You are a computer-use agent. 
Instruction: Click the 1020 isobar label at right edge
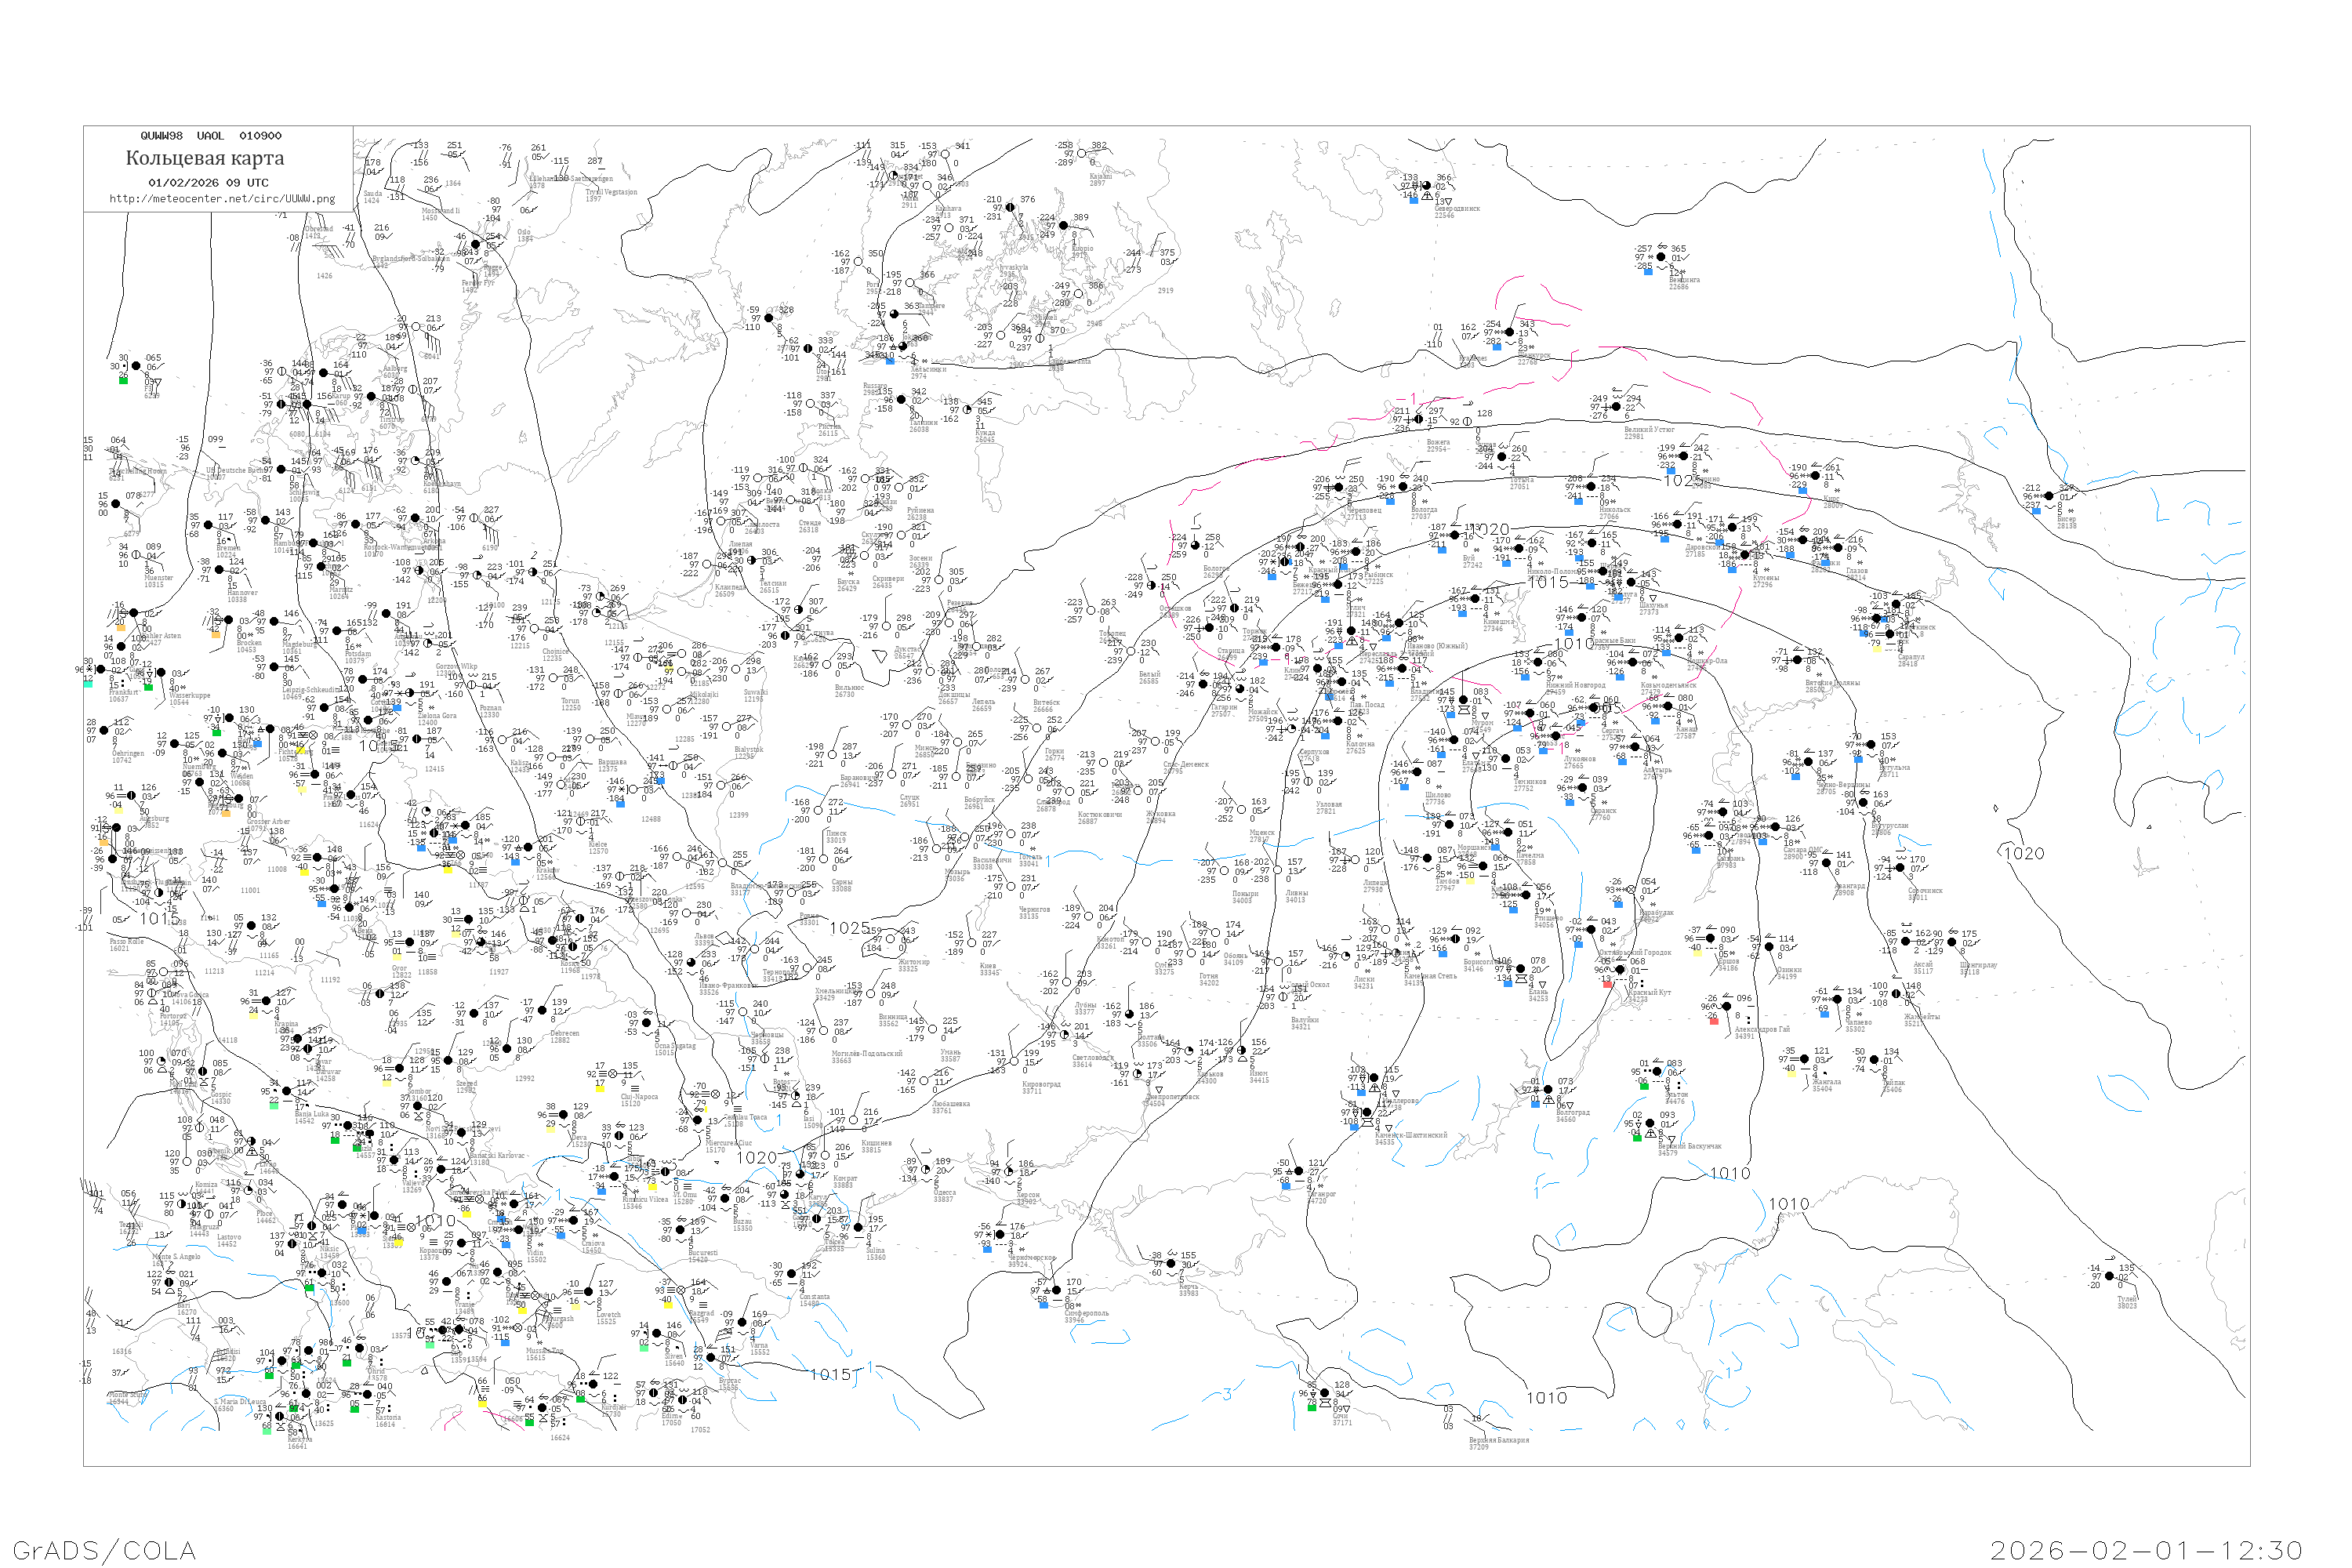pyautogui.click(x=2025, y=853)
